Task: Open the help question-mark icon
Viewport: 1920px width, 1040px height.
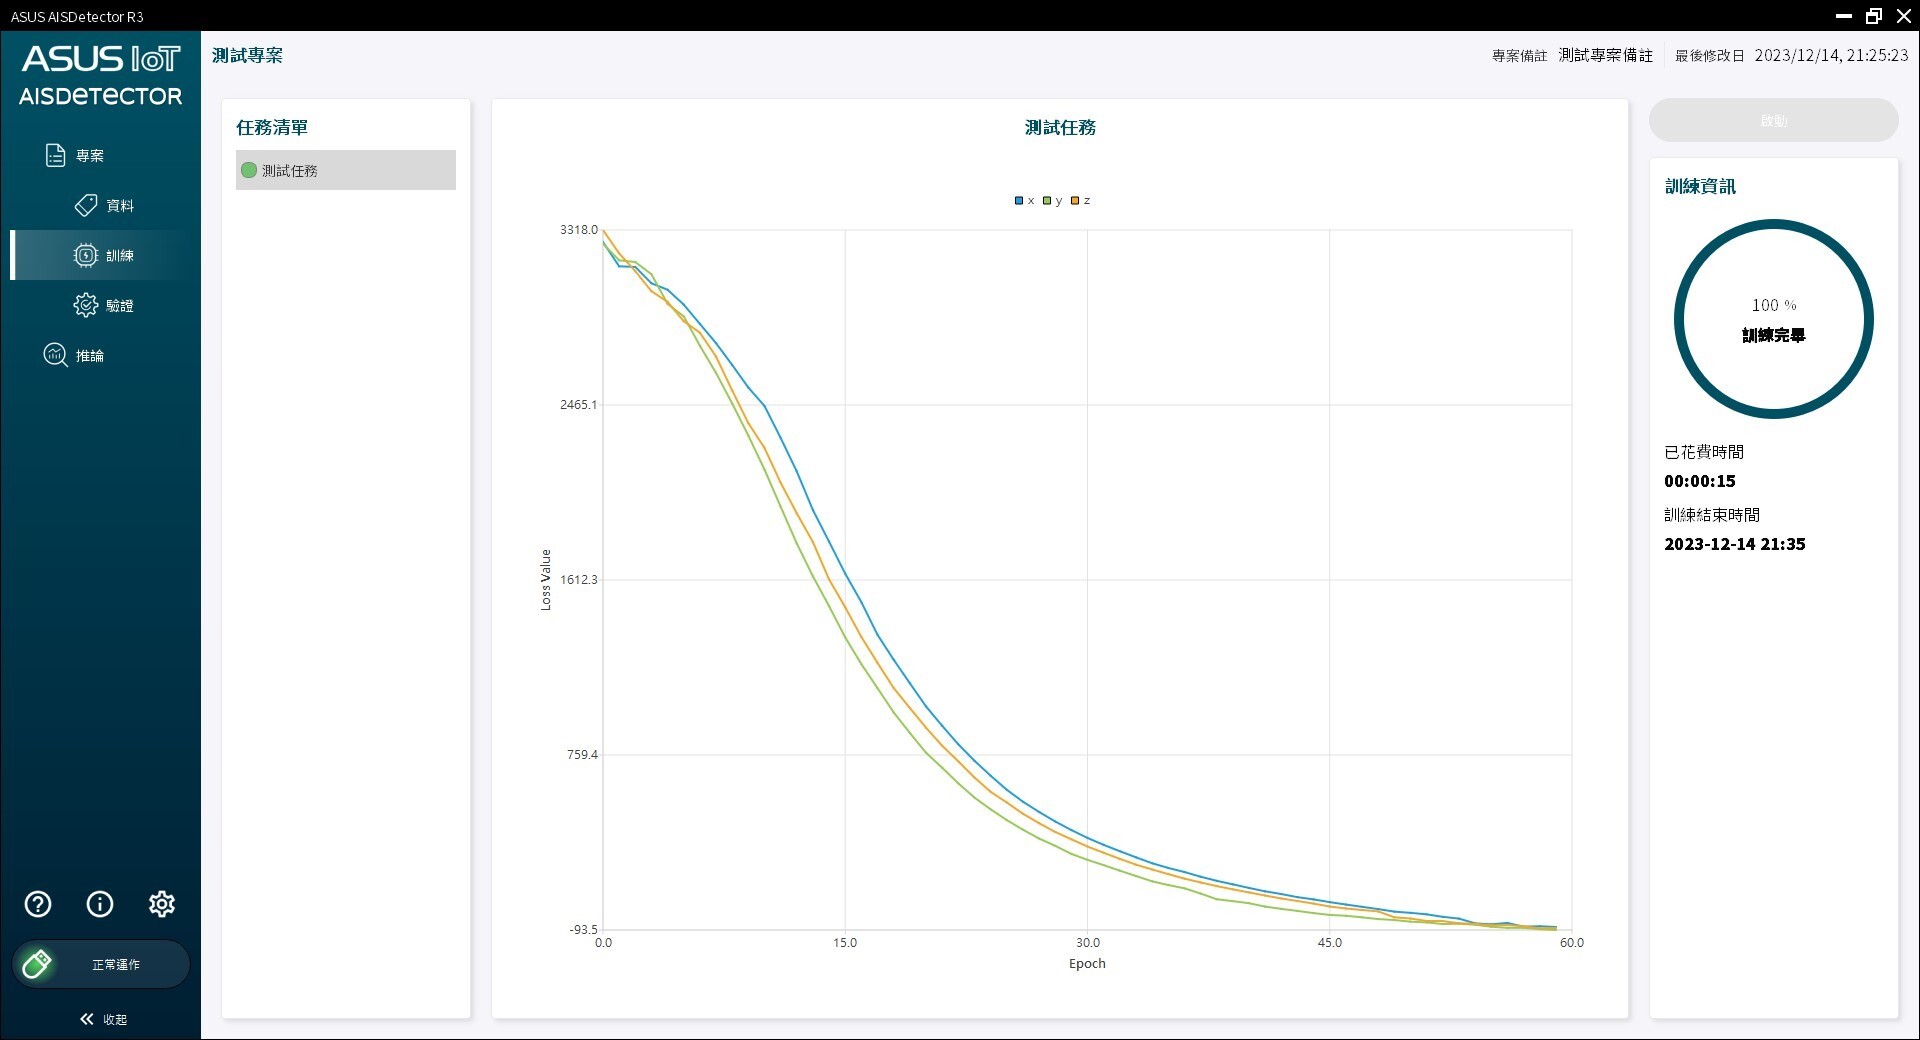Action: 37,904
